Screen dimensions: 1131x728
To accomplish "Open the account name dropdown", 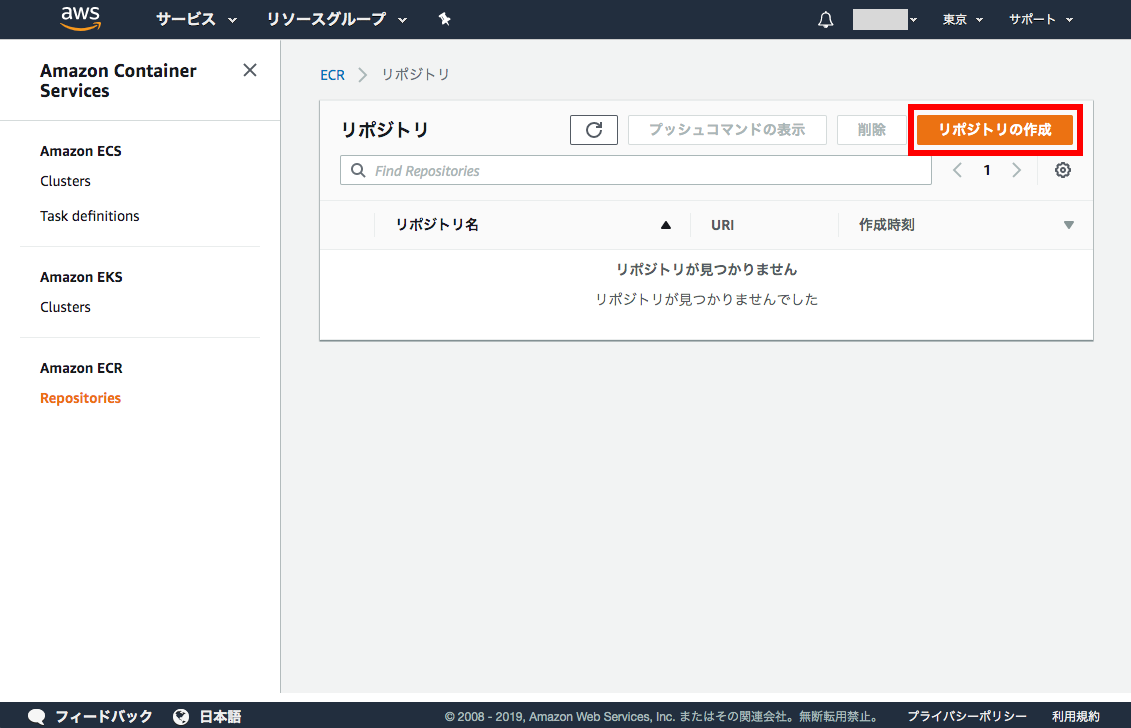I will tap(885, 19).
